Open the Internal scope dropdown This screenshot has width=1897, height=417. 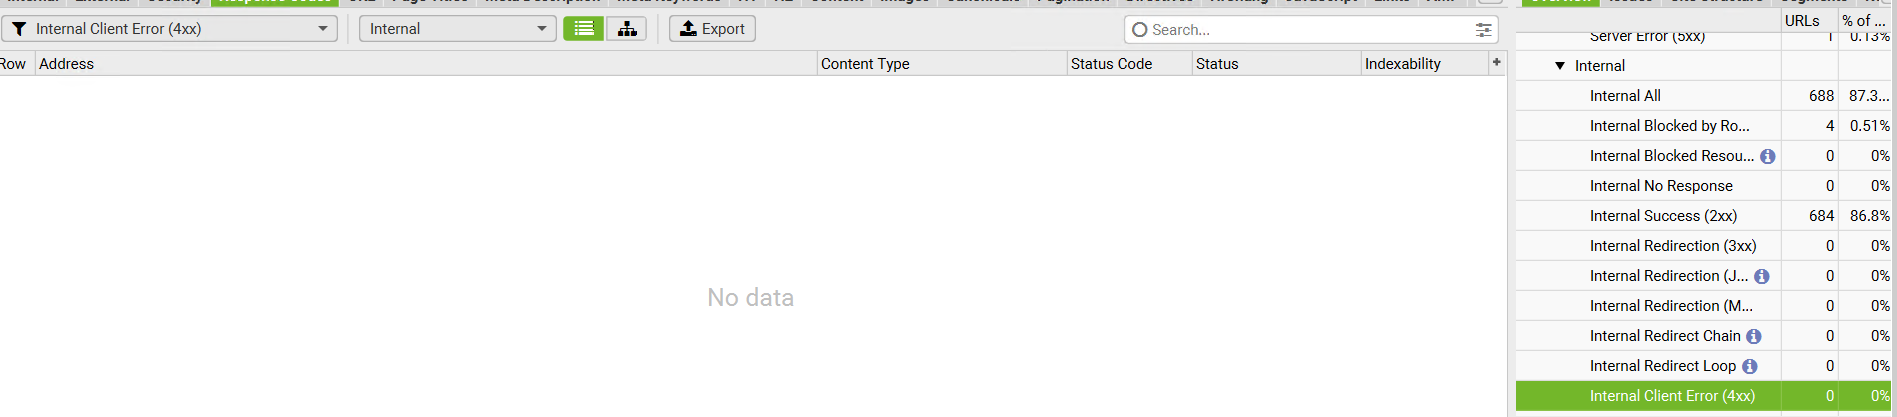pyautogui.click(x=457, y=28)
